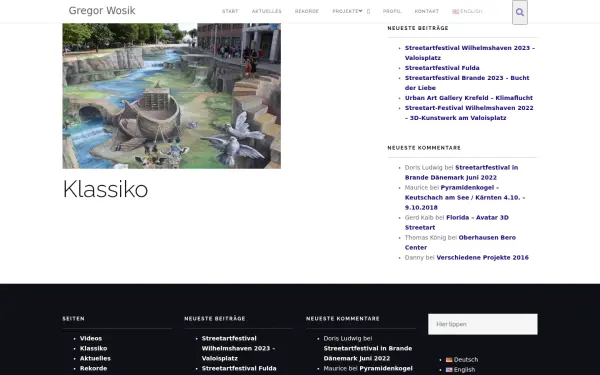
Task: Click the 3D street art ark image
Action: [171, 96]
